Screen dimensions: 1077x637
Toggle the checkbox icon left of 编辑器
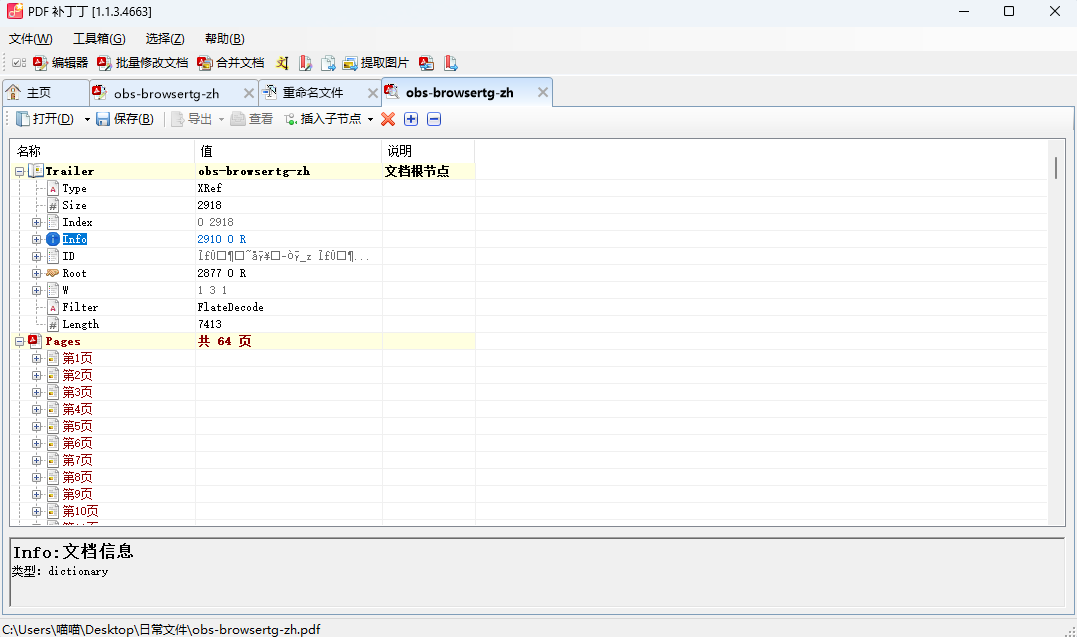(19, 63)
